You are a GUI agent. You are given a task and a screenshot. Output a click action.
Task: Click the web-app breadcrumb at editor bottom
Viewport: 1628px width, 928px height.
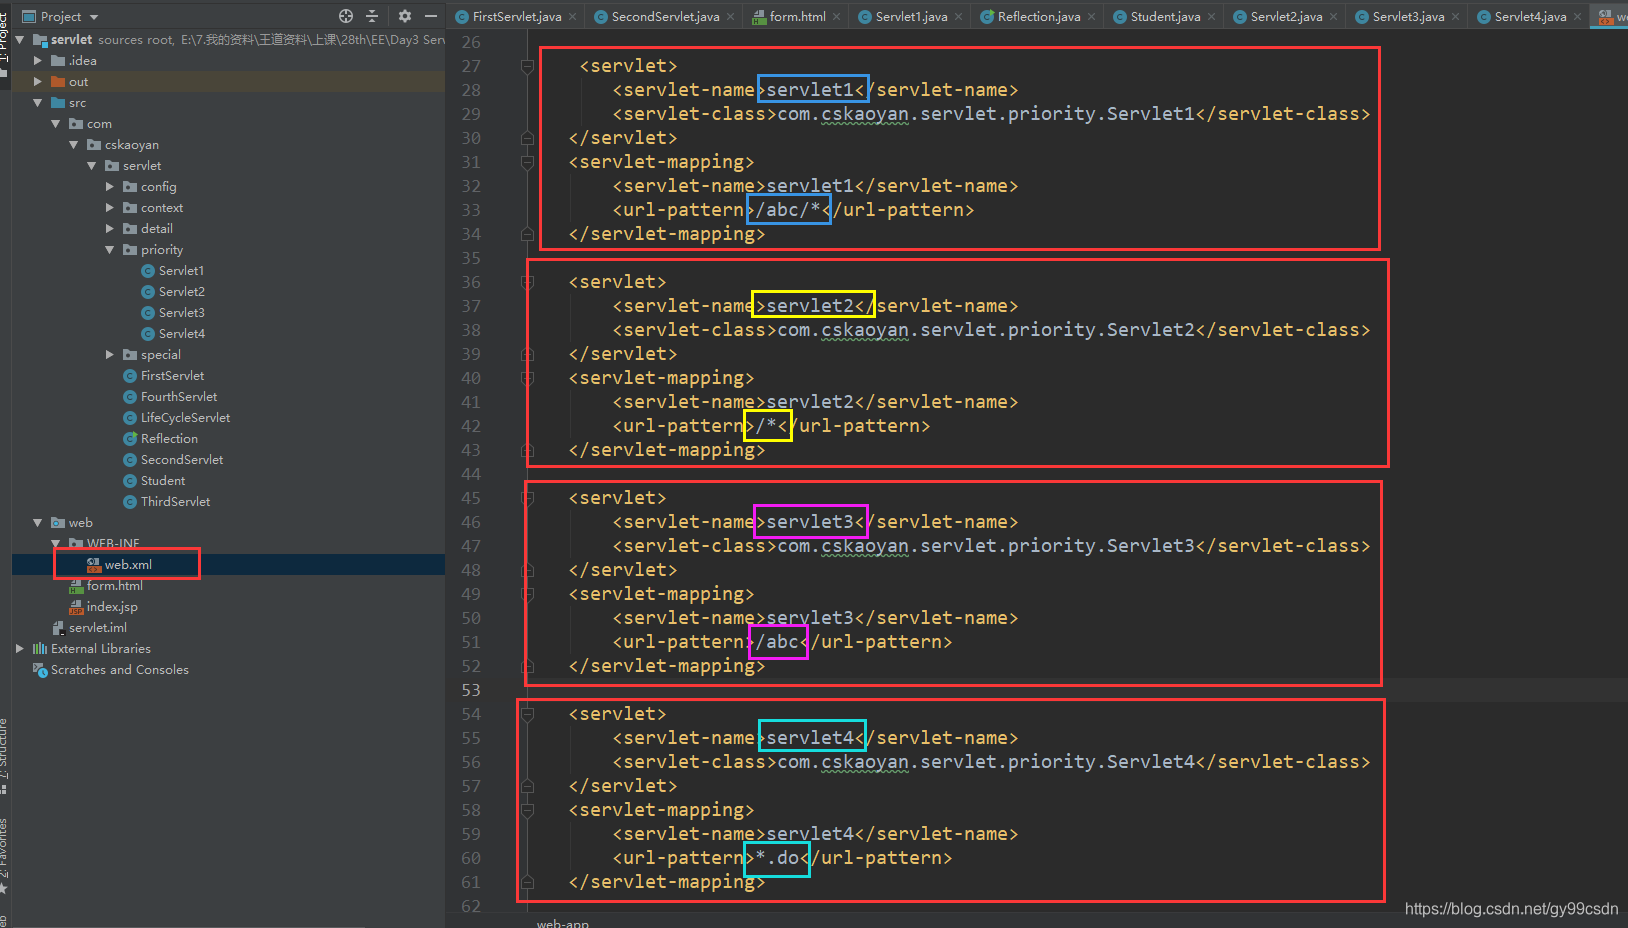click(562, 923)
